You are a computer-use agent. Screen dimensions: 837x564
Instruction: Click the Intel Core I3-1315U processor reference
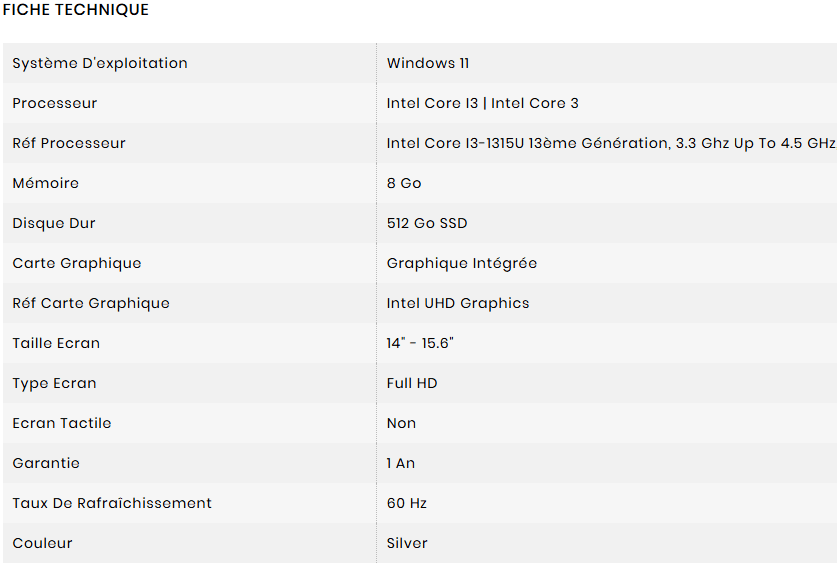click(x=610, y=143)
